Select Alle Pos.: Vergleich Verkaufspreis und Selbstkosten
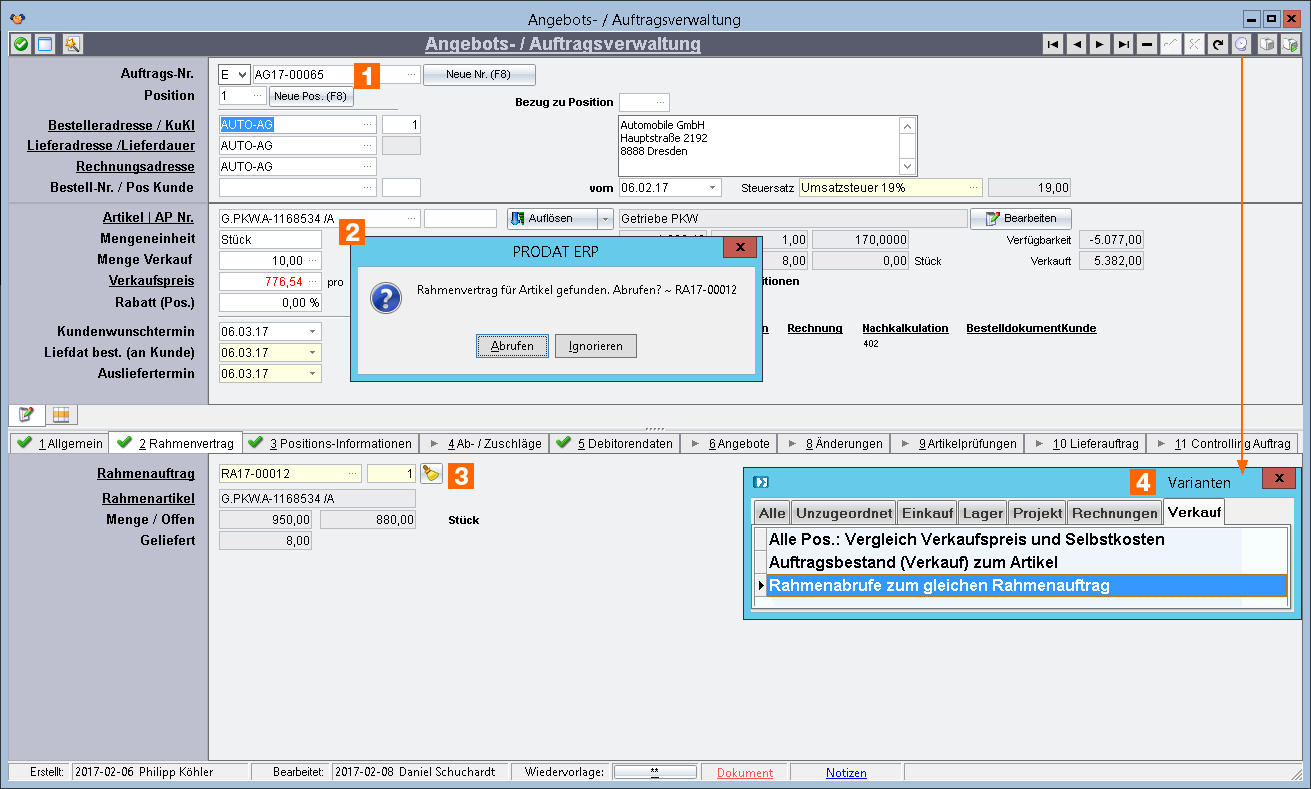 pos(1027,539)
